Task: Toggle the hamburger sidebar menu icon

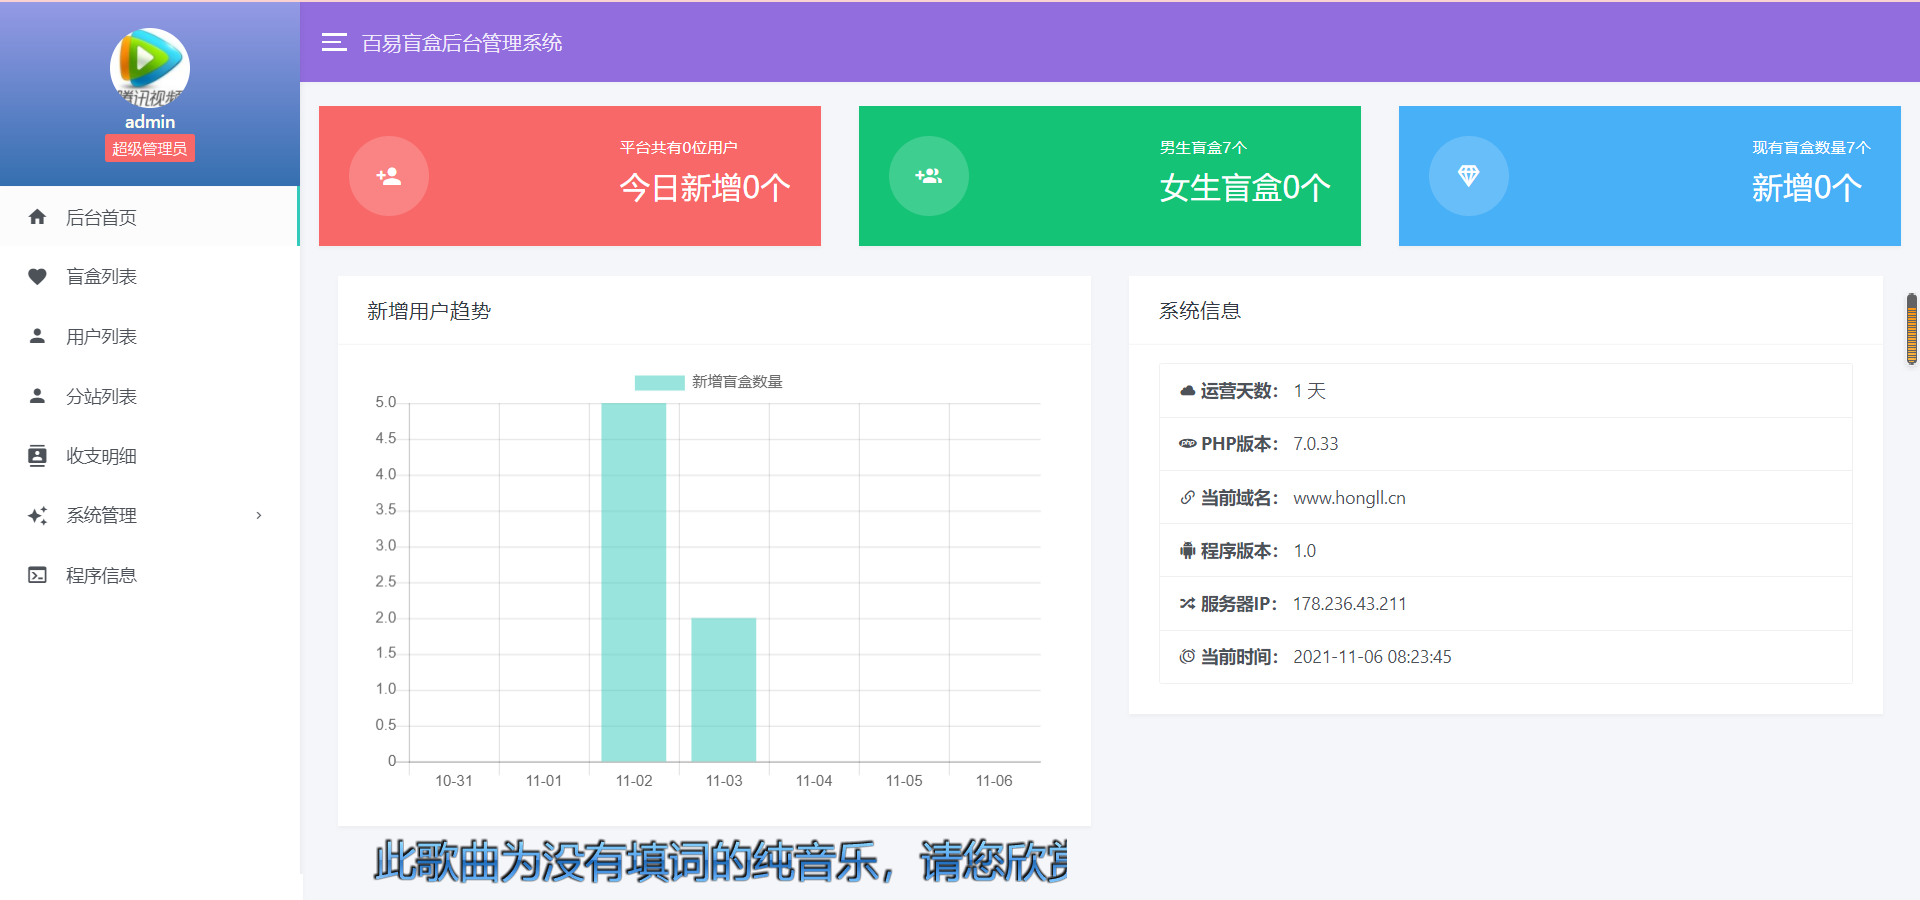Action: click(334, 42)
